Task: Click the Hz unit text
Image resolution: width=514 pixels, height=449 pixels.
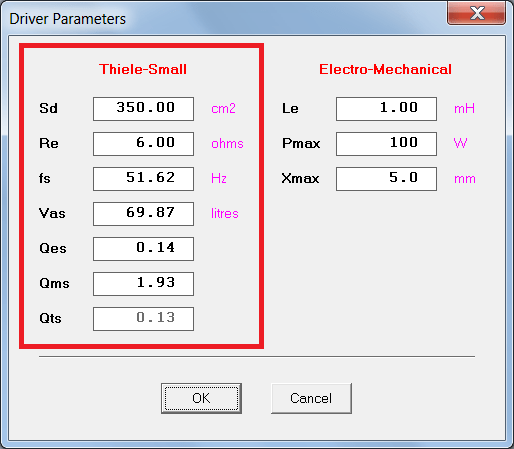Action: [219, 178]
